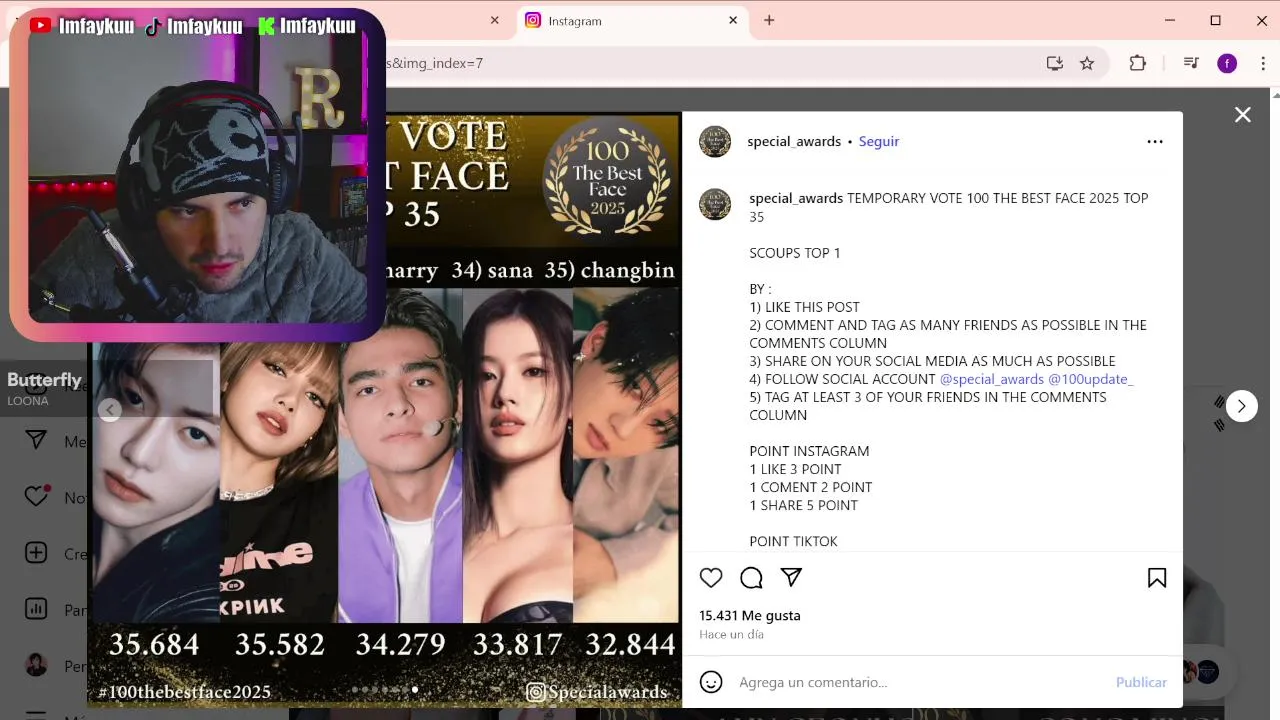
Task: Show the previous carousel image
Action: (x=110, y=409)
